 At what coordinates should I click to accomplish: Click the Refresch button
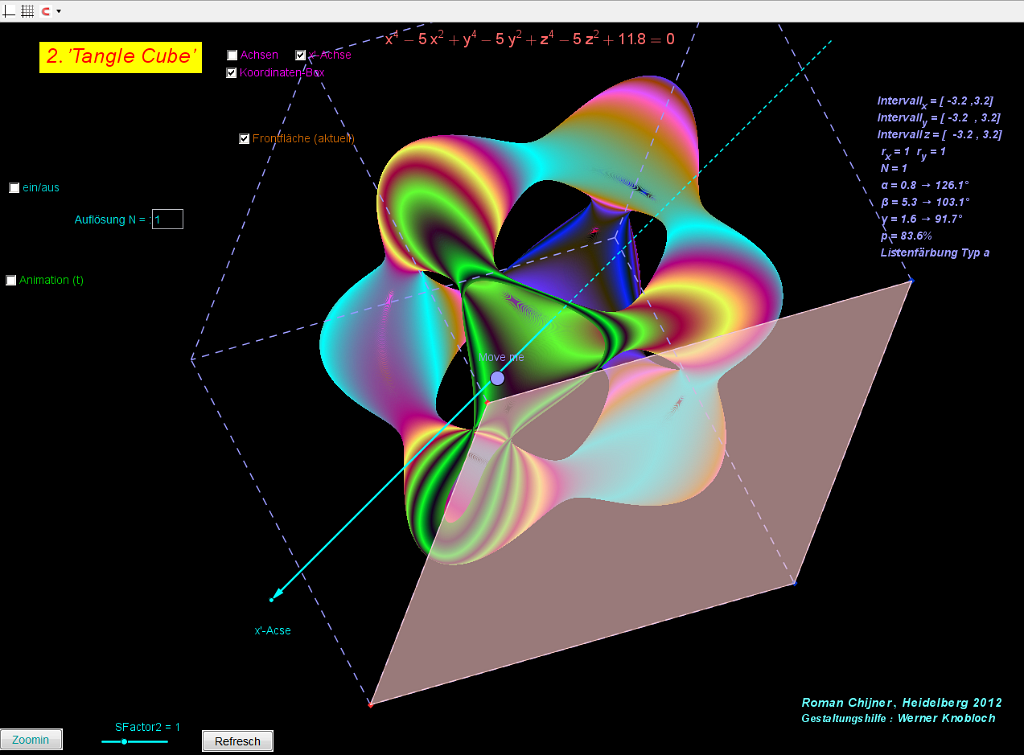pyautogui.click(x=237, y=741)
